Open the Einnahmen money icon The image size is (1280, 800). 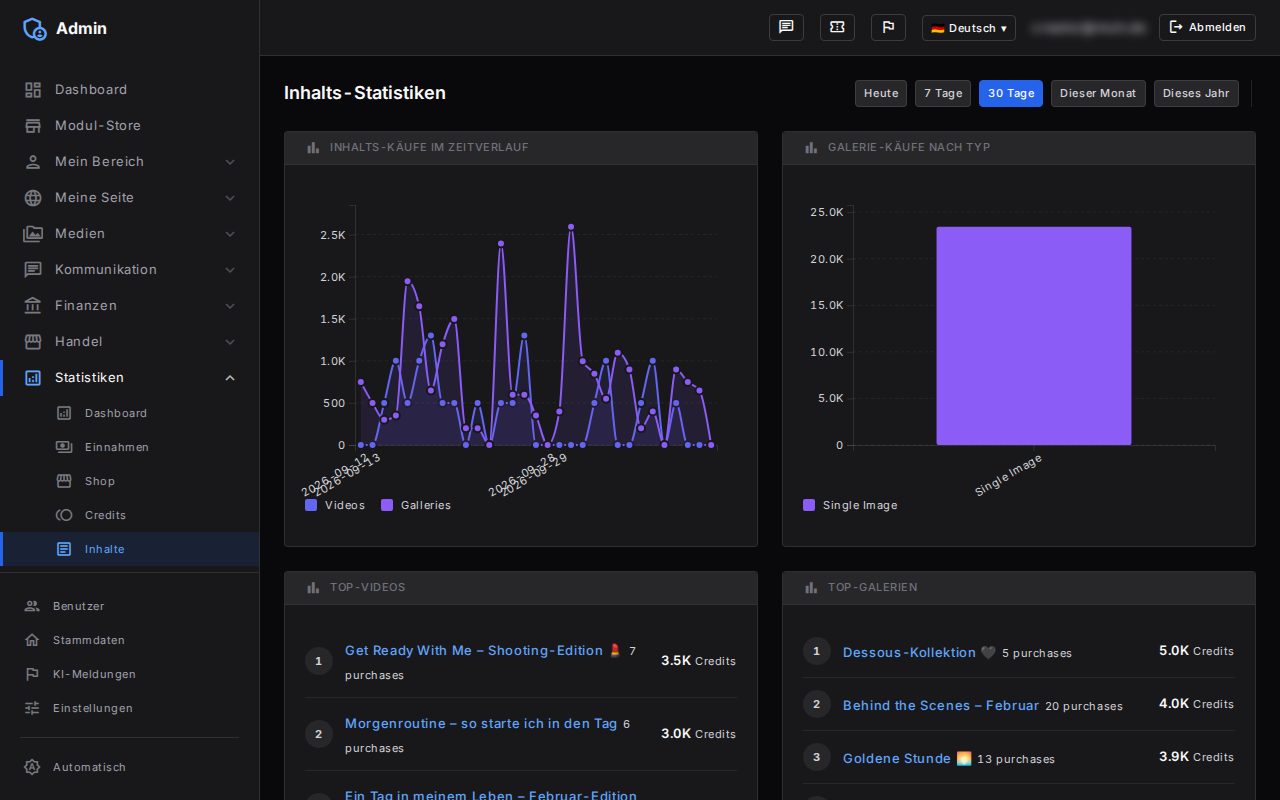64,447
